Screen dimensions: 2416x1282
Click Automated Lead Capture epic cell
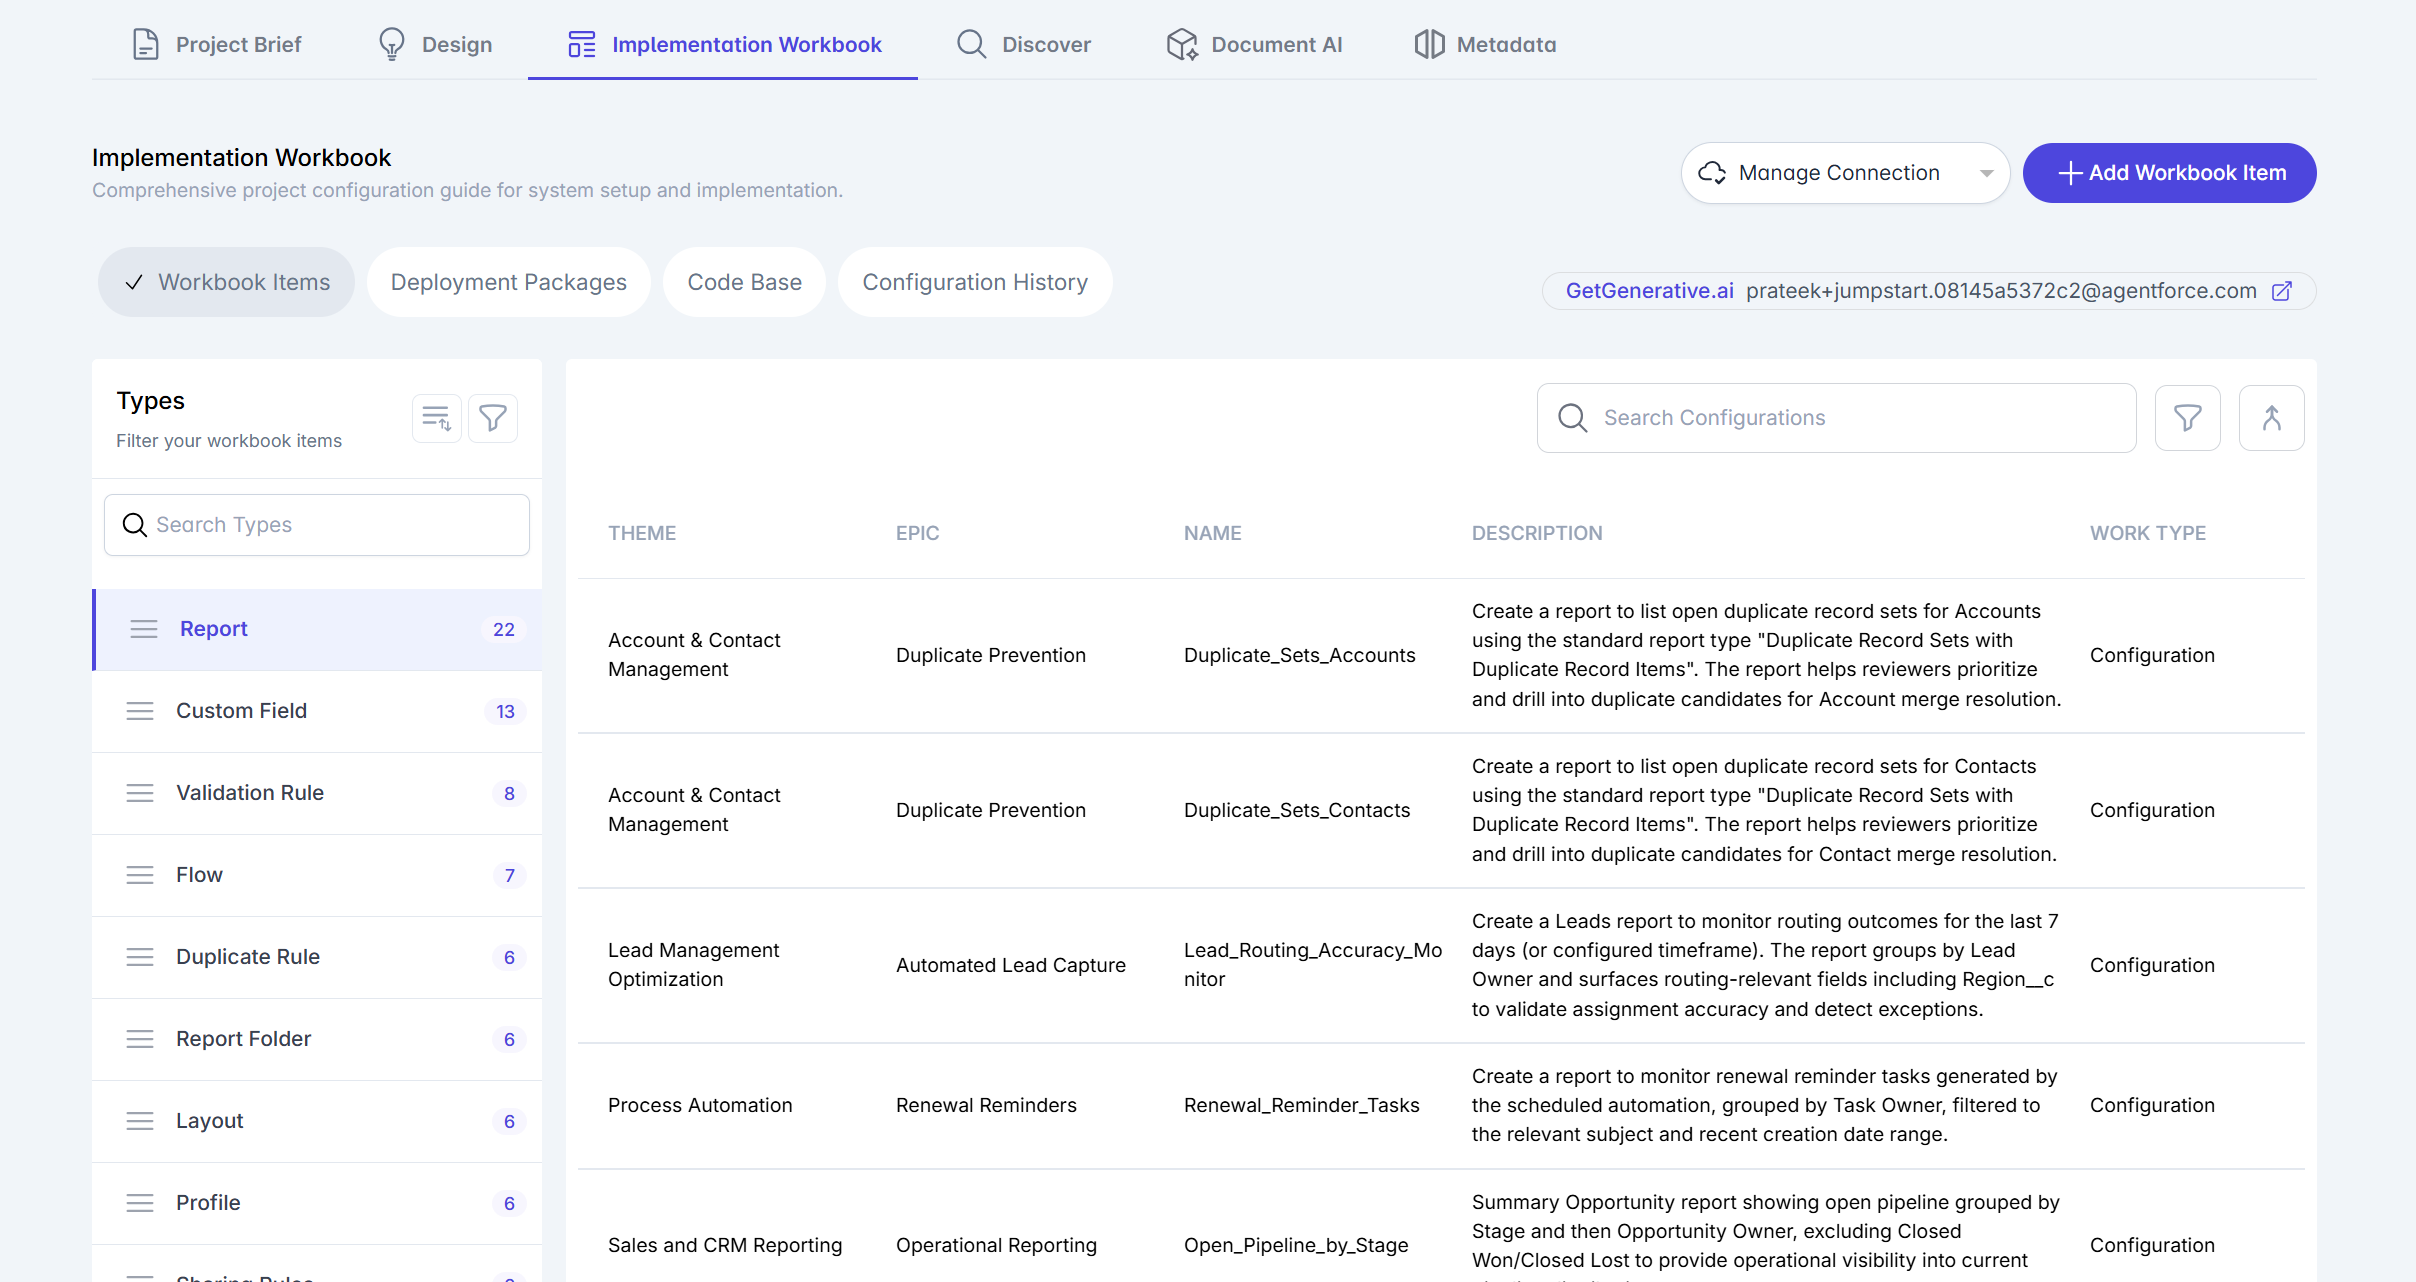click(1011, 965)
